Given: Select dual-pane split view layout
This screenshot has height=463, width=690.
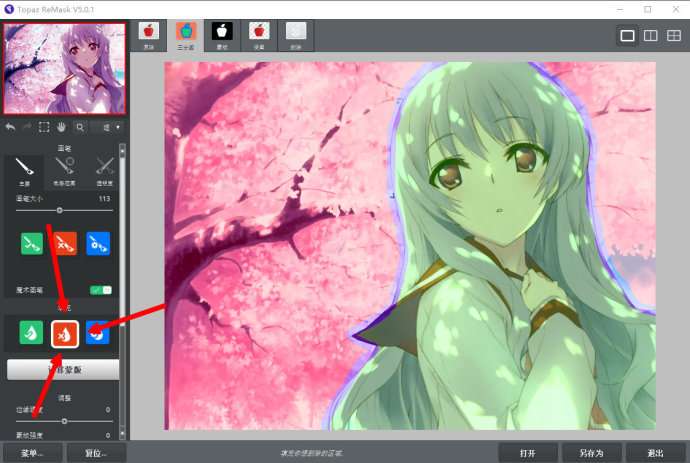Looking at the screenshot, I should pyautogui.click(x=650, y=36).
